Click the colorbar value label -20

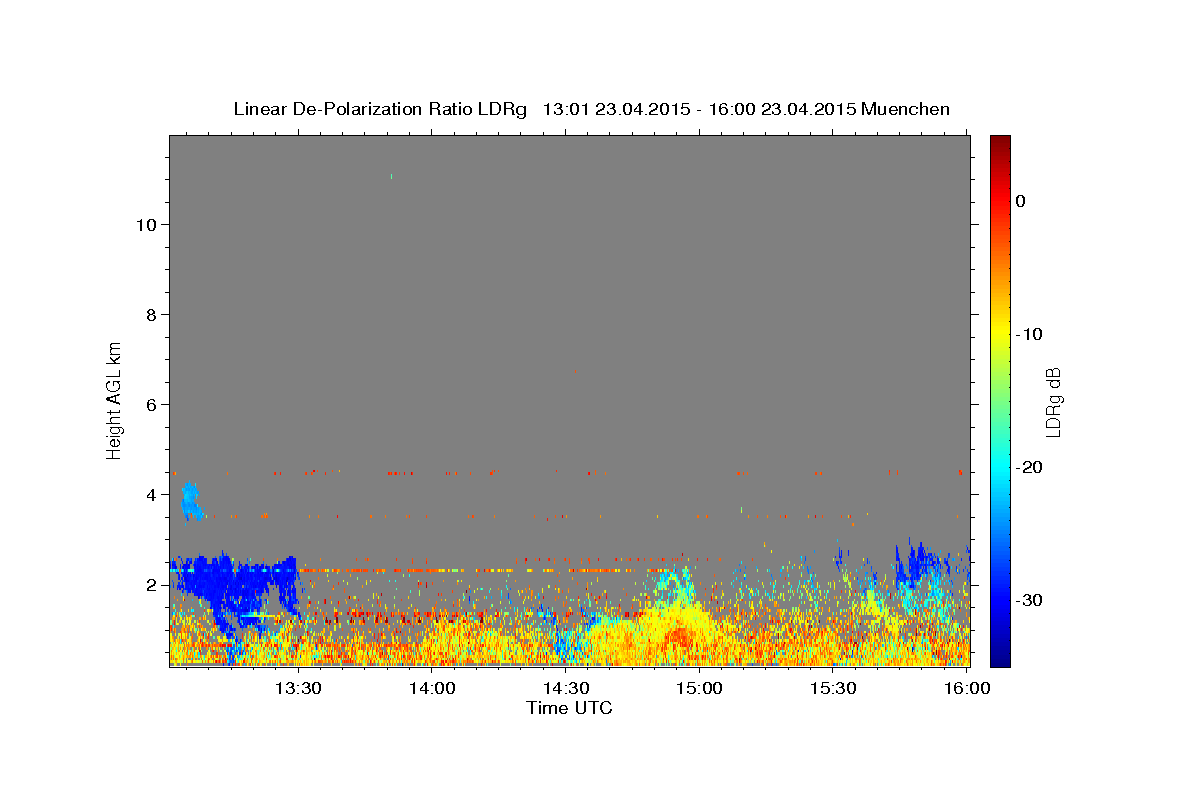pos(1029,467)
